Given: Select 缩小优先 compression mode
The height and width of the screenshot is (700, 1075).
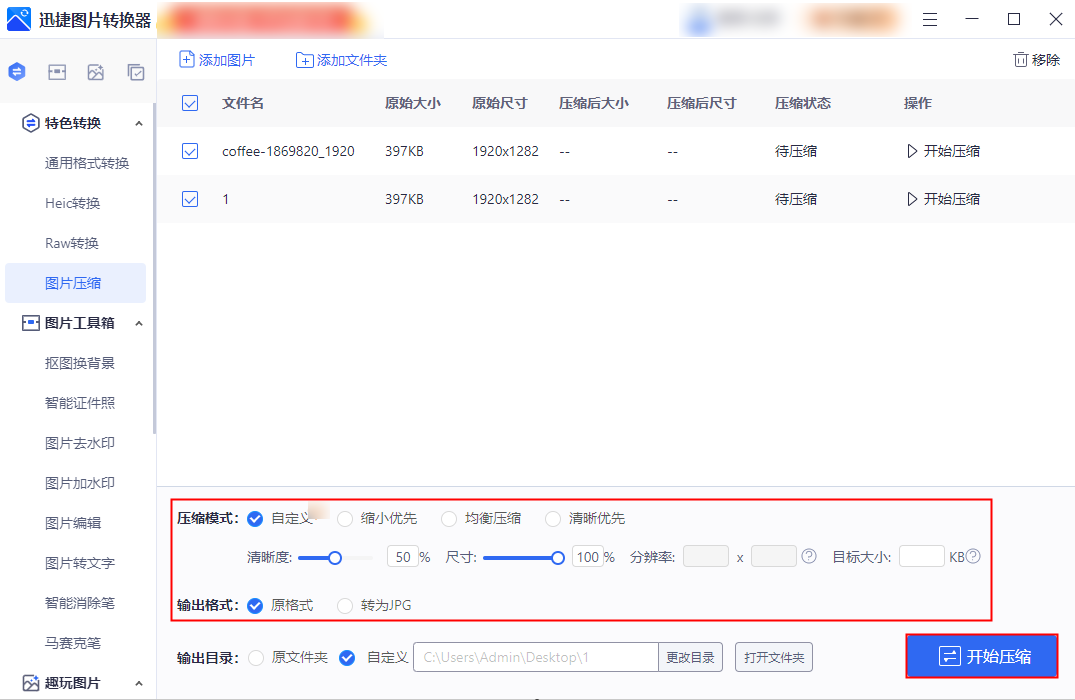Looking at the screenshot, I should click(345, 519).
